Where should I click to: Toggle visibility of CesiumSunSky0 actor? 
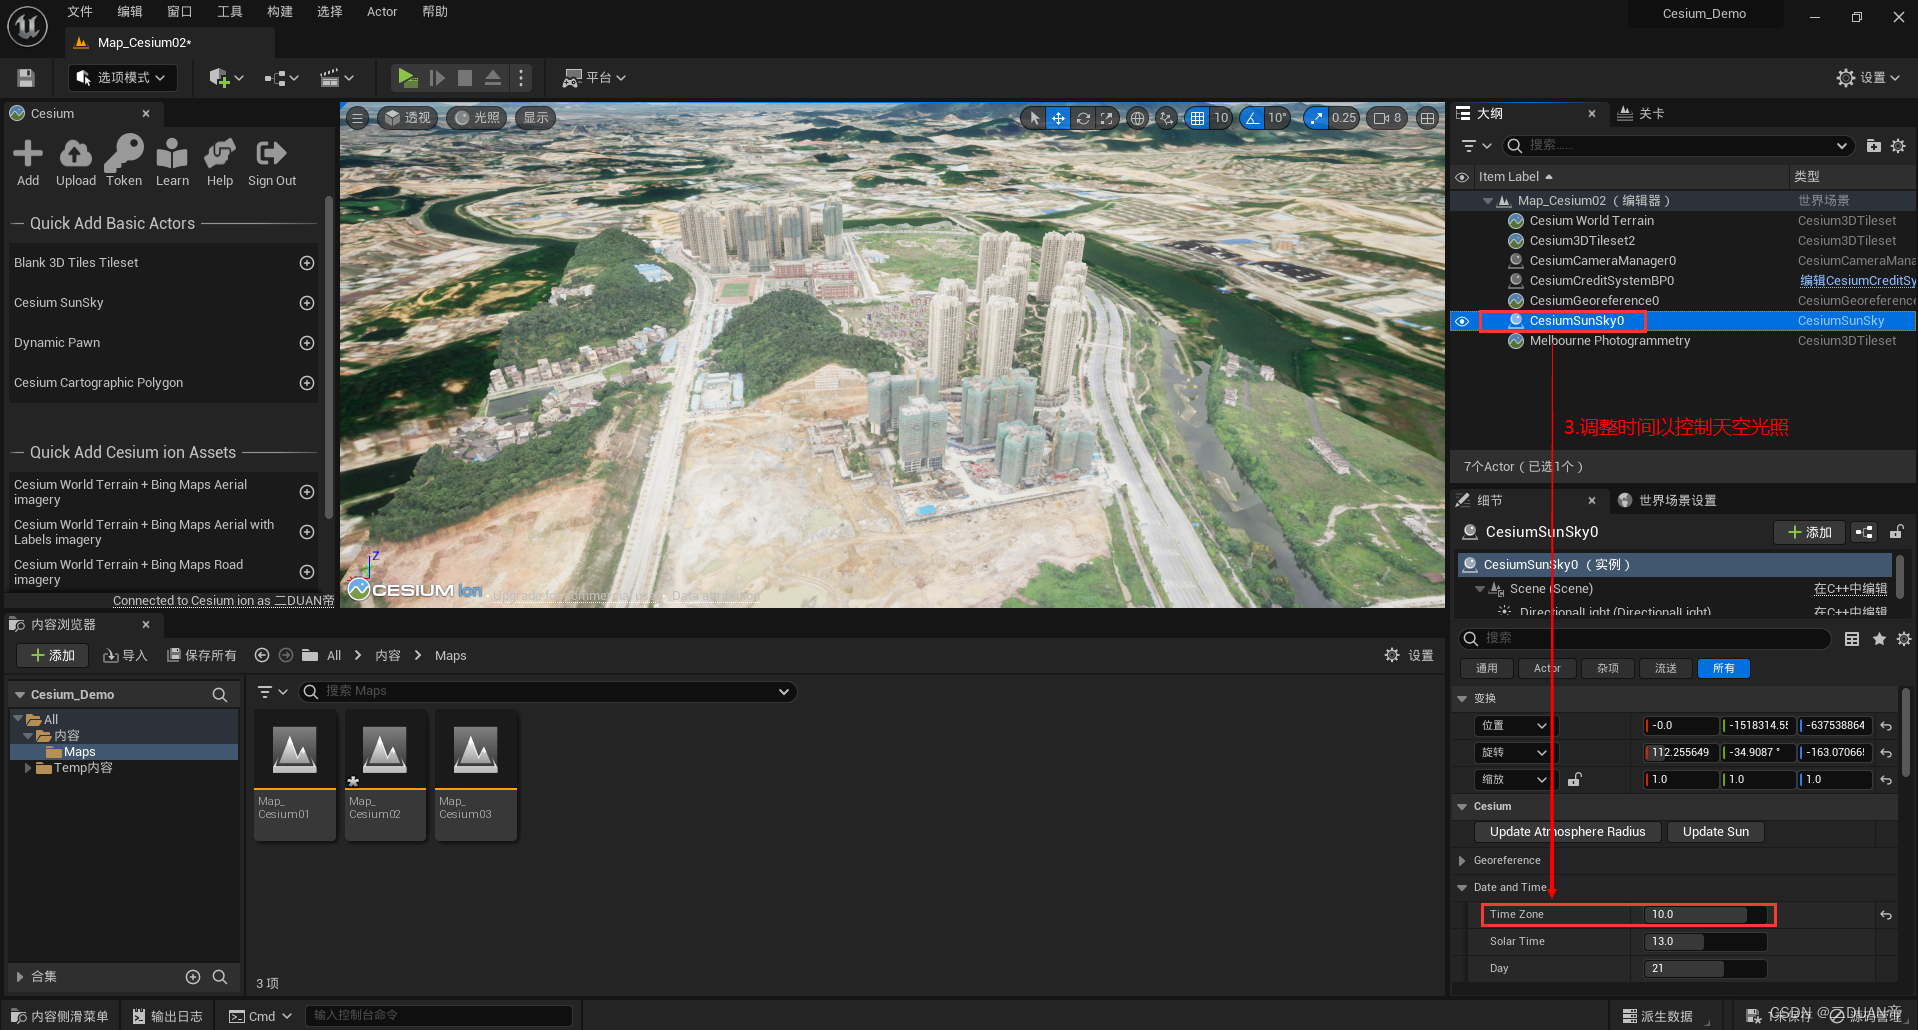point(1462,321)
